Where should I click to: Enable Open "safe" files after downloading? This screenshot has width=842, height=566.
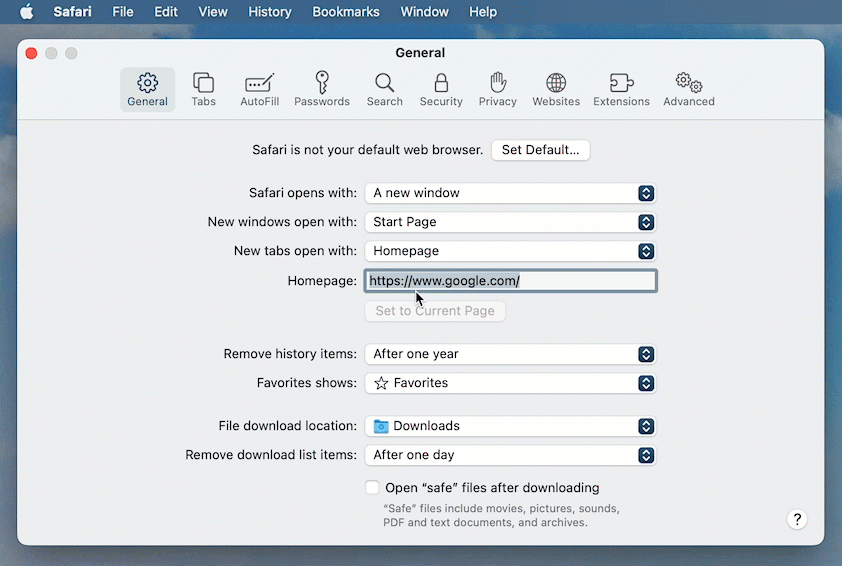[372, 487]
